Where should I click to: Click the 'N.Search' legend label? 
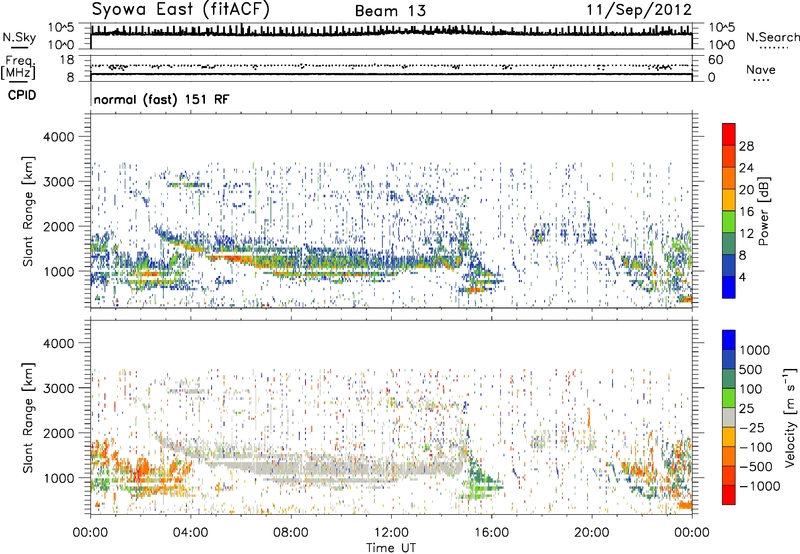point(773,37)
